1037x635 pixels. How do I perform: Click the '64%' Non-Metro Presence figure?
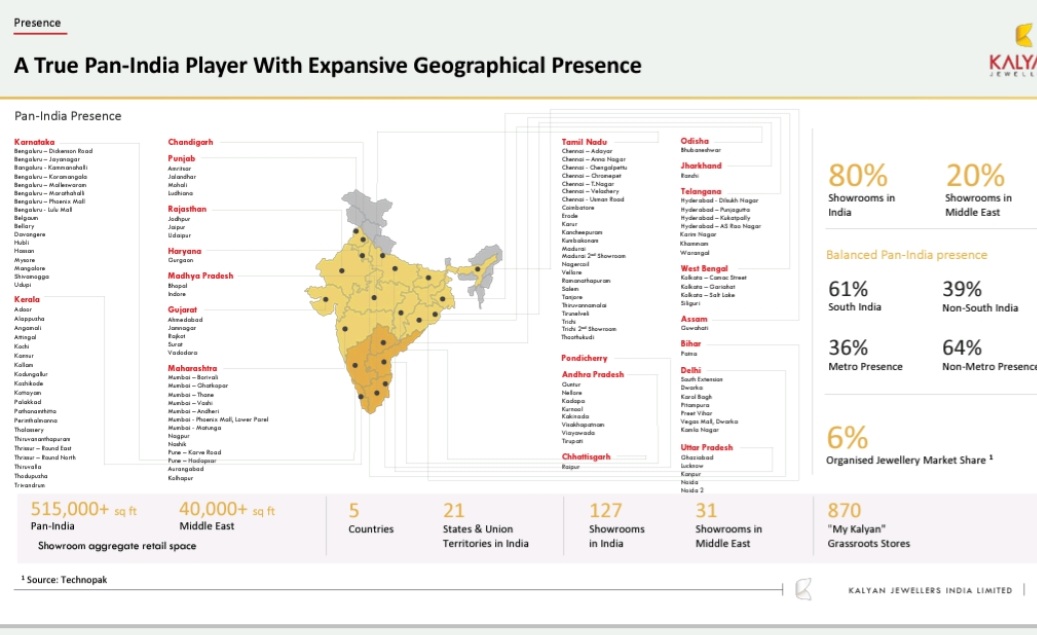point(962,348)
